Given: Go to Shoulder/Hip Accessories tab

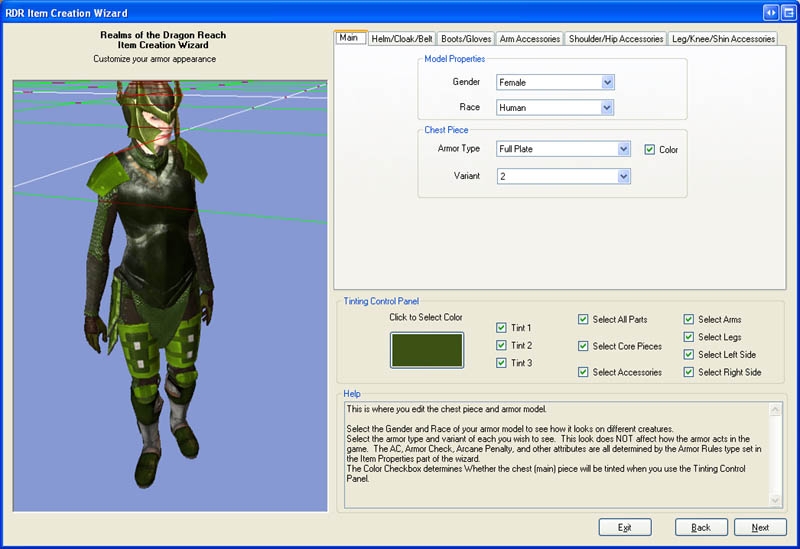Looking at the screenshot, I should click(x=616, y=39).
